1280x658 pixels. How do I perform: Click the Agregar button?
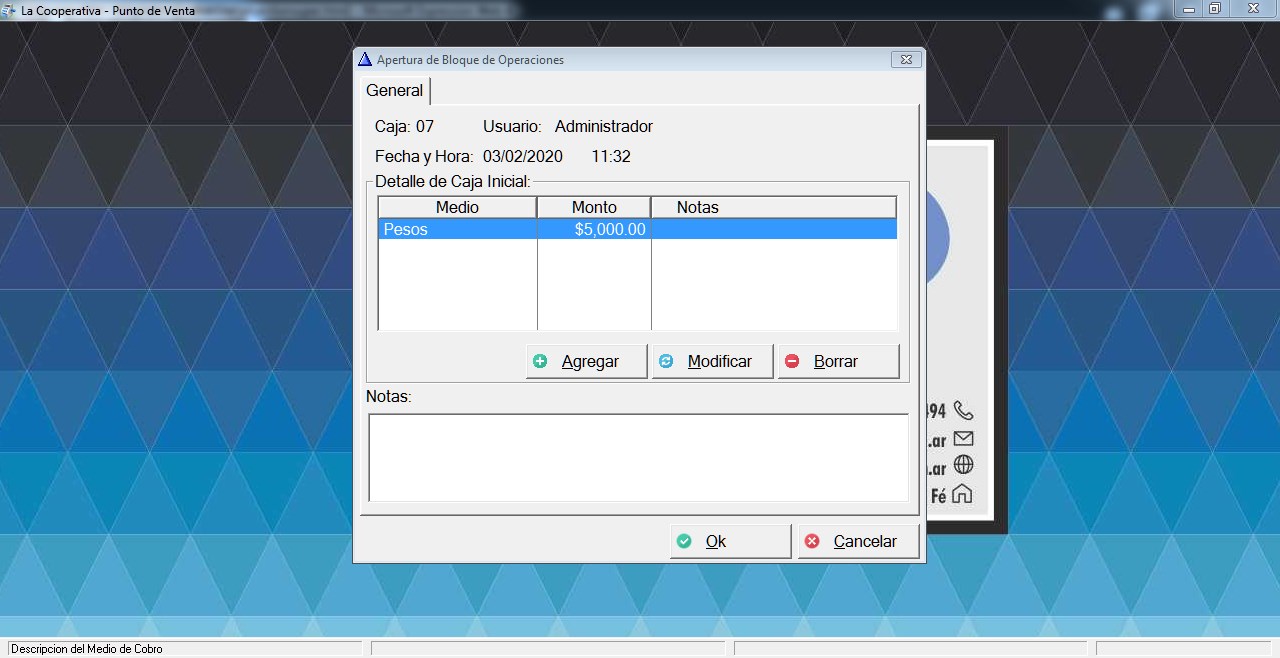586,361
